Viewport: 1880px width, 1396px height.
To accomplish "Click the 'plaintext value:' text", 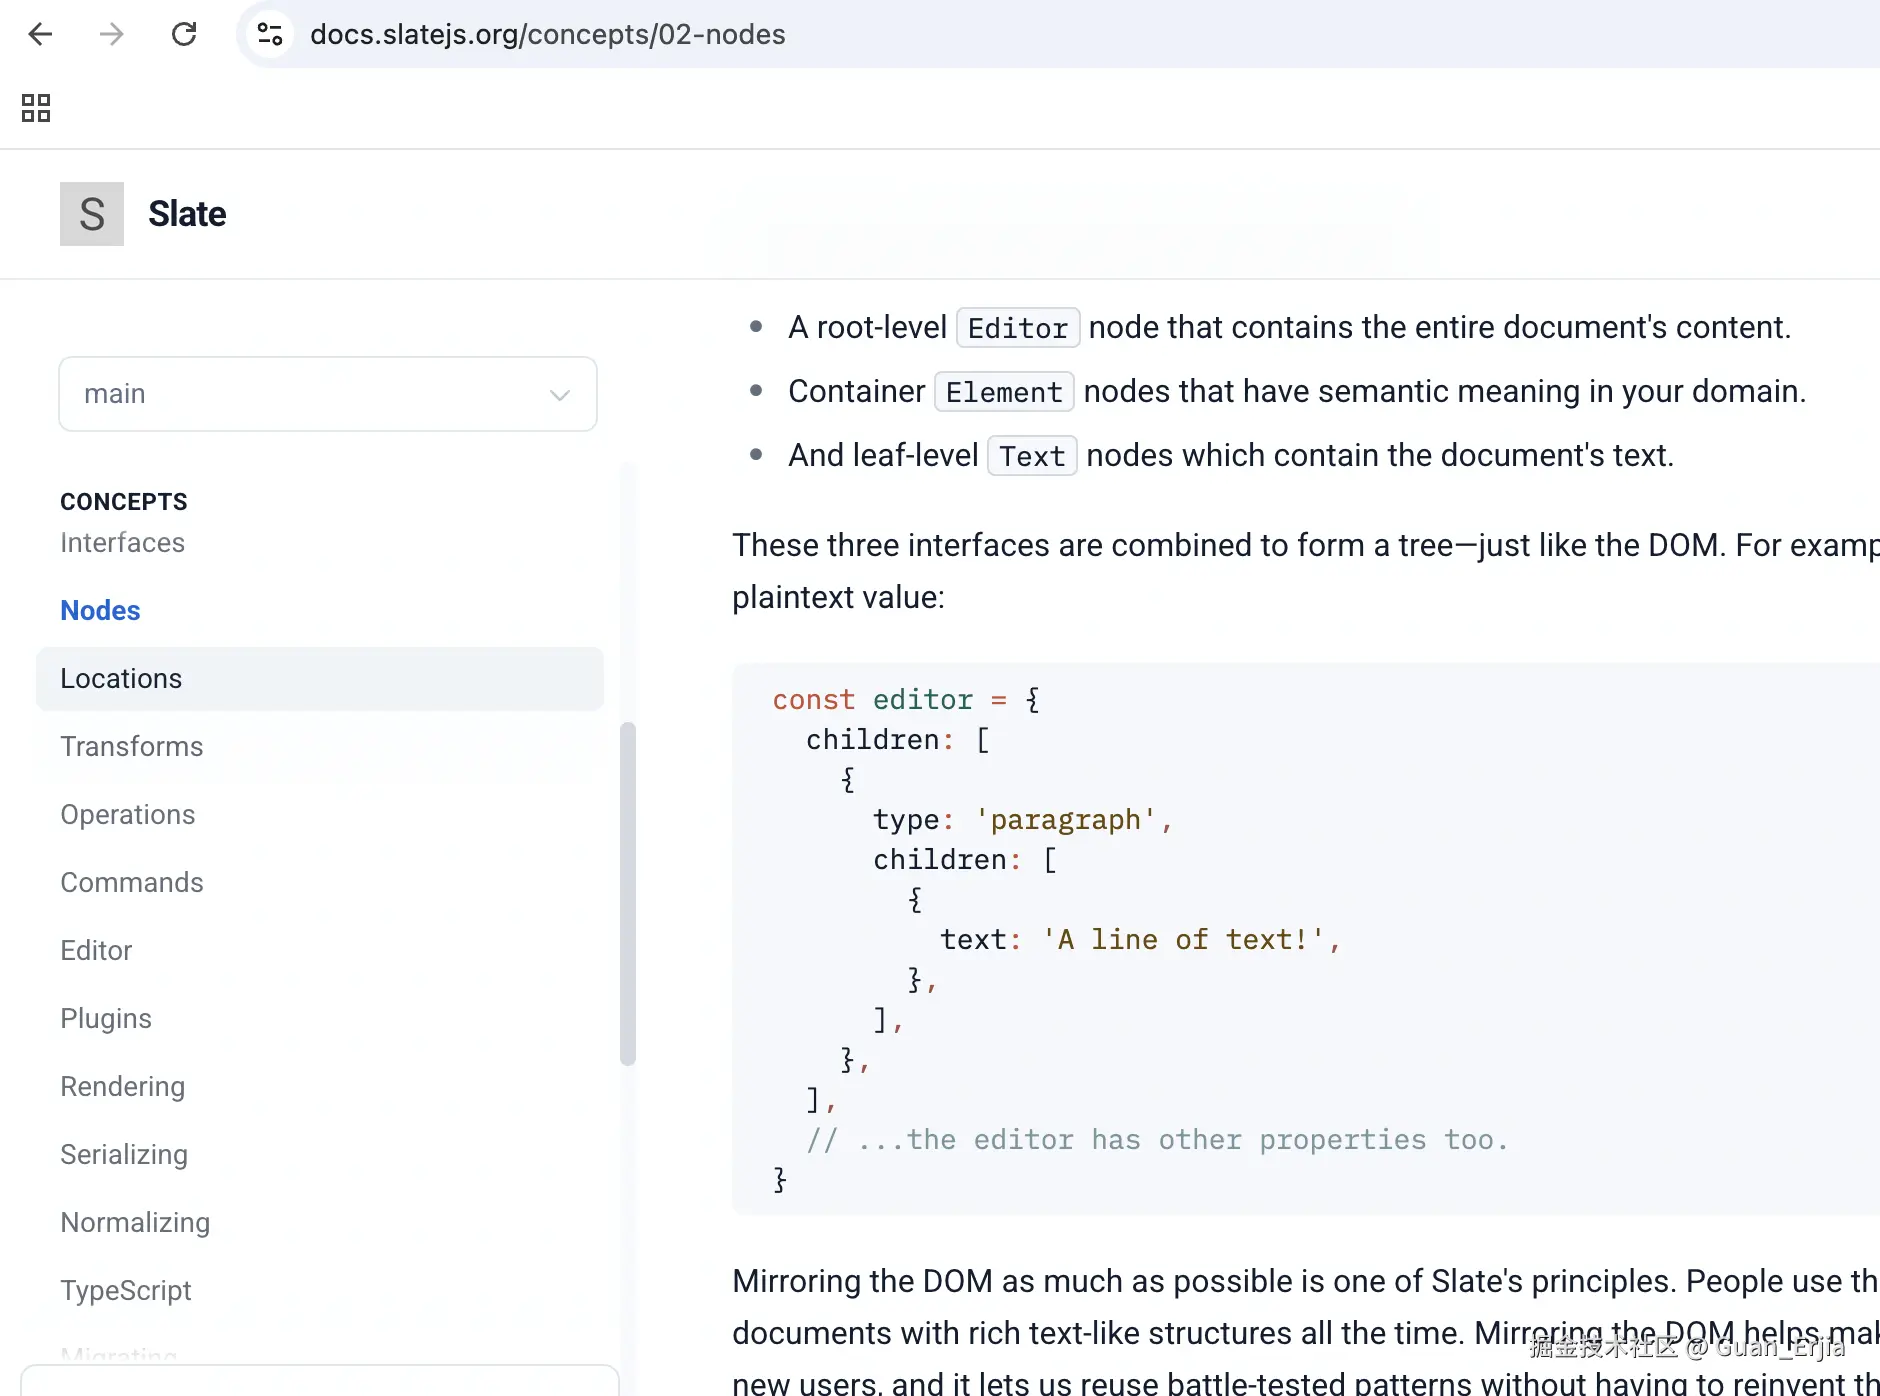I will click(838, 597).
